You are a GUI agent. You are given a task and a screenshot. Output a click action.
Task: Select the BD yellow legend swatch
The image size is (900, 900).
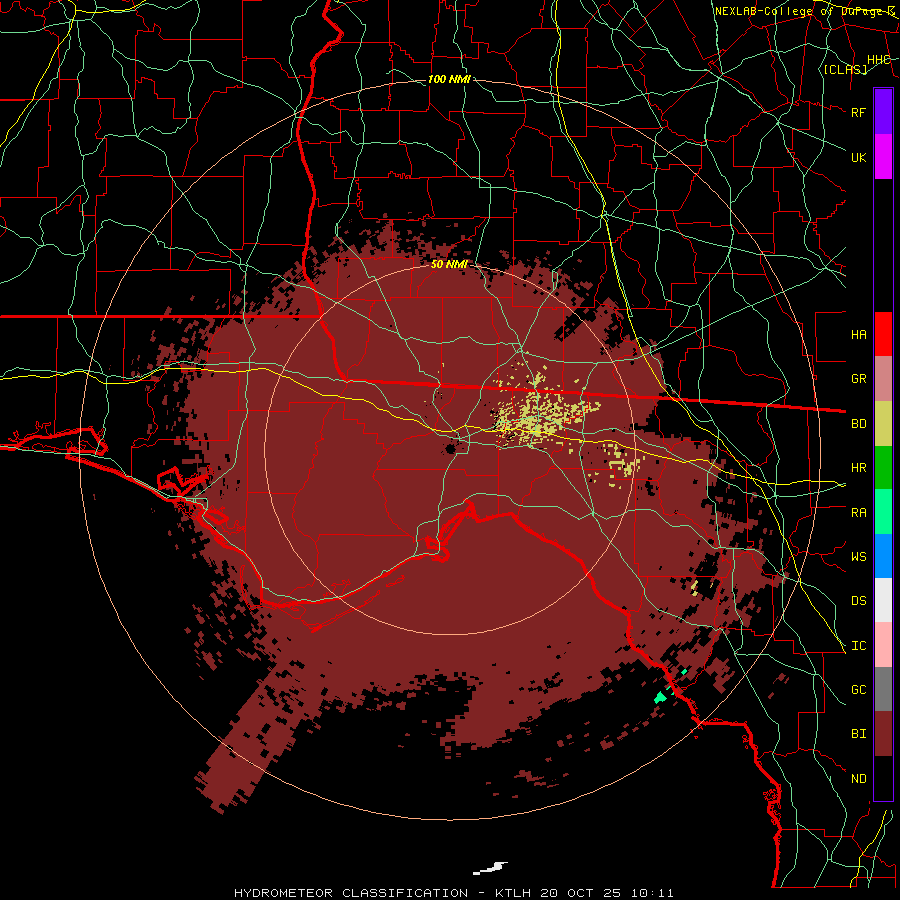coord(883,424)
